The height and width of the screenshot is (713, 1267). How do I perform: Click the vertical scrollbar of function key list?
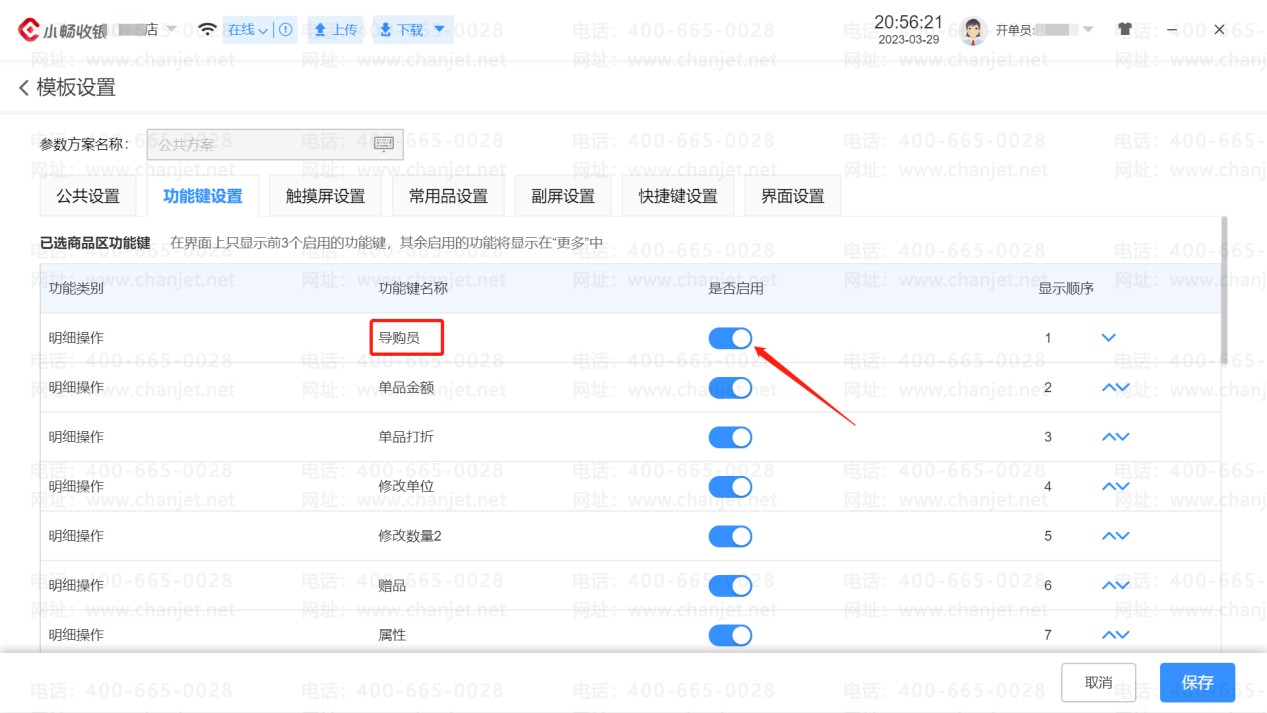[x=1224, y=290]
